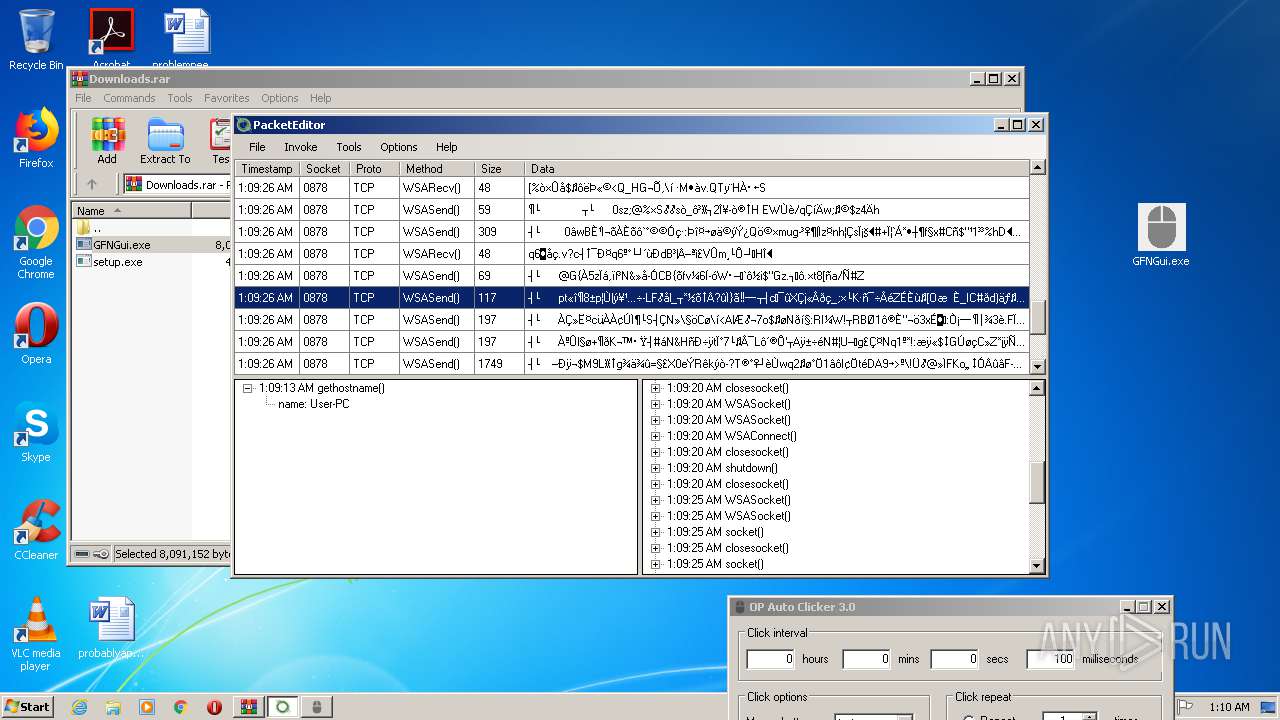Click the Opera taskbar icon
This screenshot has width=1280, height=720.
214,707
